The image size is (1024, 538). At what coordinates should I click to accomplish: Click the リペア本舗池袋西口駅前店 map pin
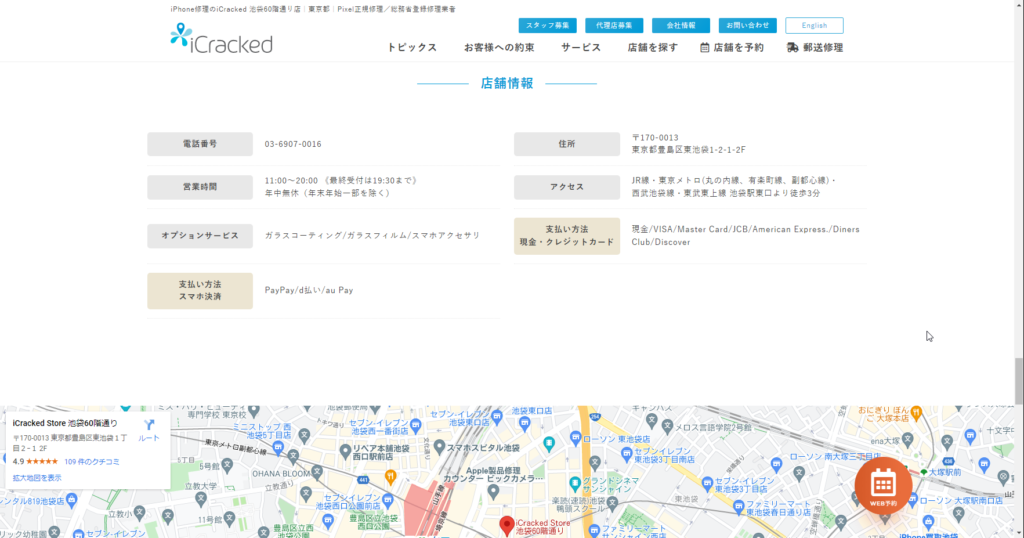[345, 451]
